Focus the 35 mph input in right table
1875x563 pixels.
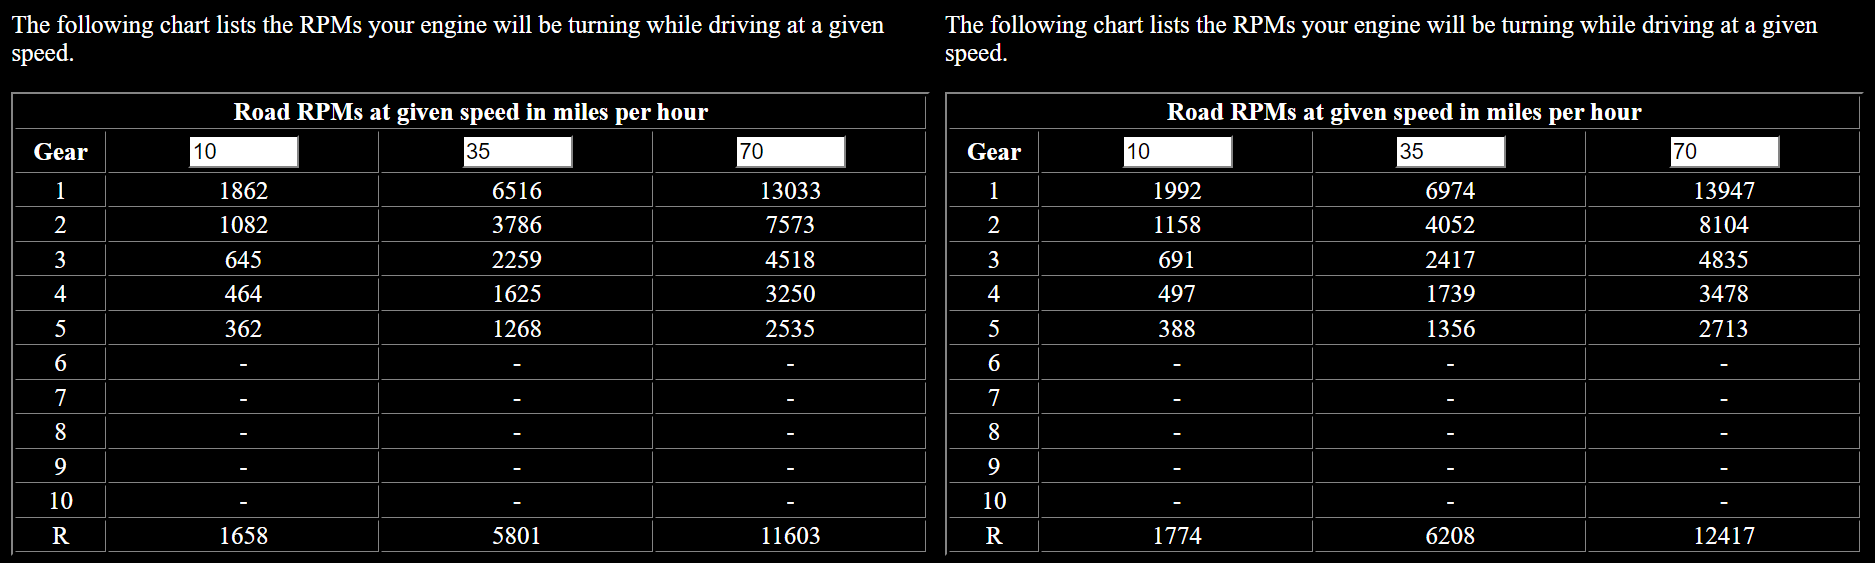click(1450, 152)
